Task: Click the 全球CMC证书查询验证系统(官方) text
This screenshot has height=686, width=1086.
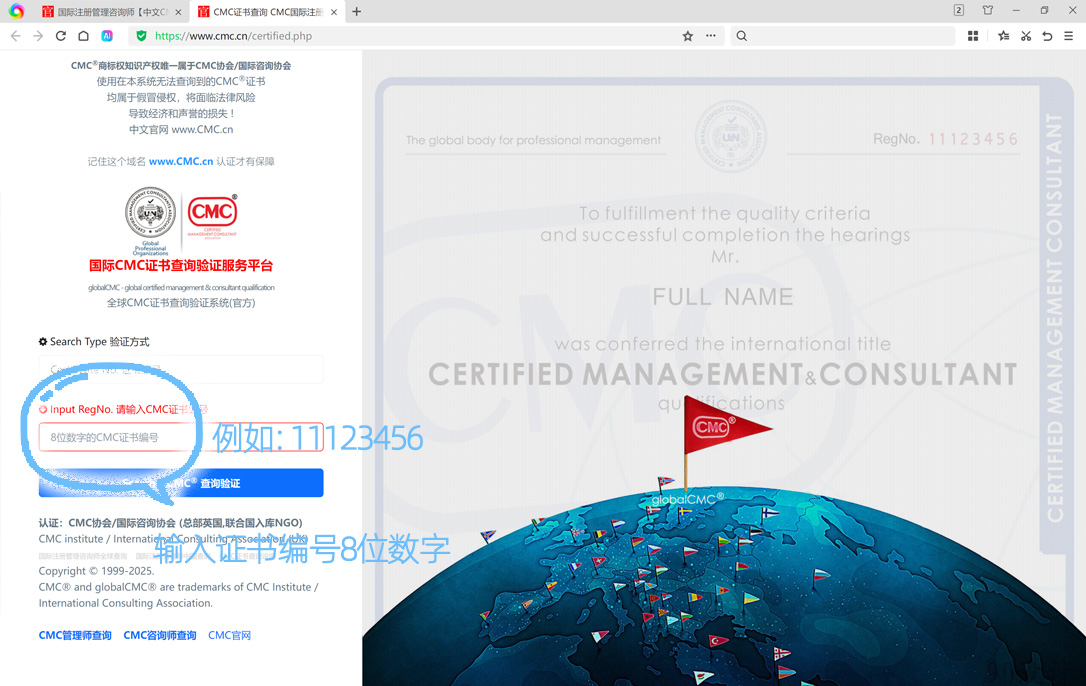Action: [x=181, y=303]
